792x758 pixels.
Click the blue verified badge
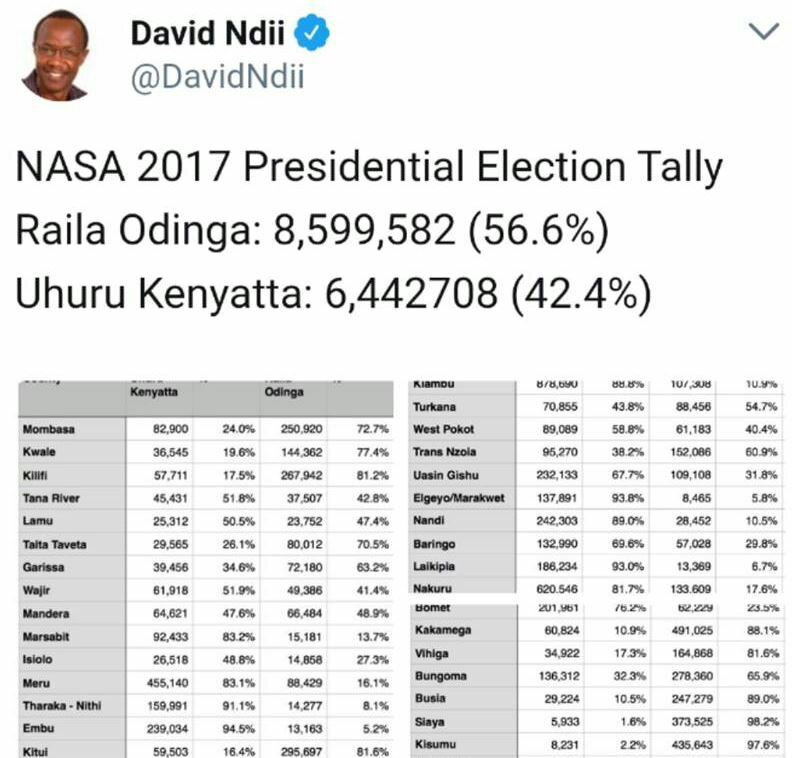[x=317, y=34]
